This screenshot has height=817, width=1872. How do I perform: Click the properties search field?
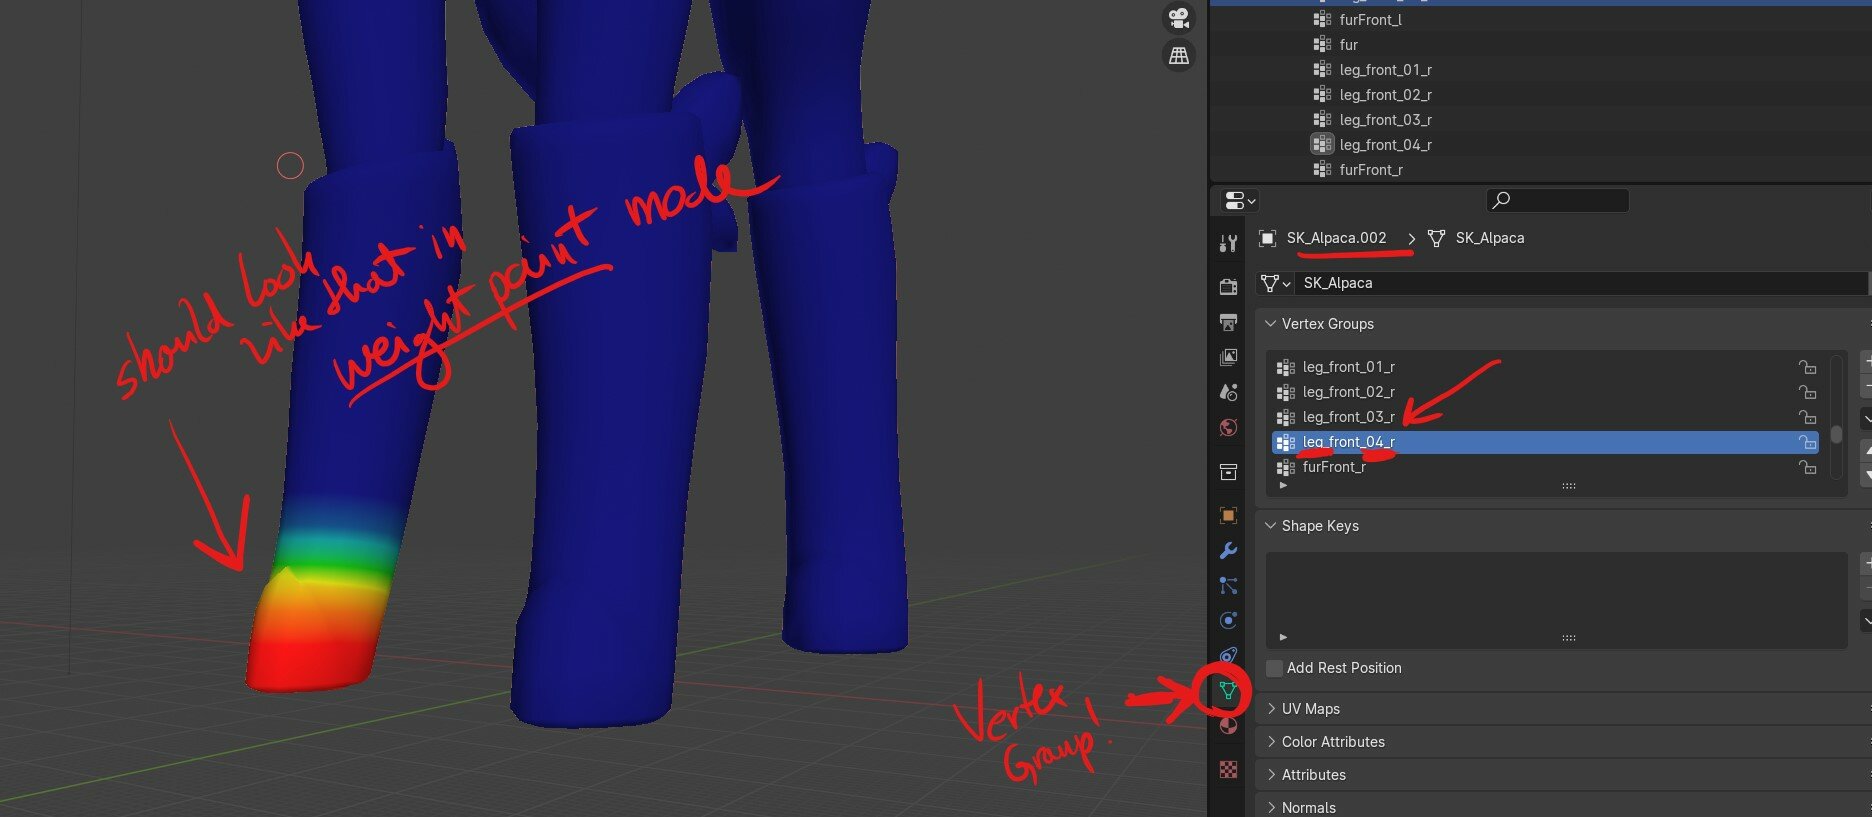pos(1558,200)
